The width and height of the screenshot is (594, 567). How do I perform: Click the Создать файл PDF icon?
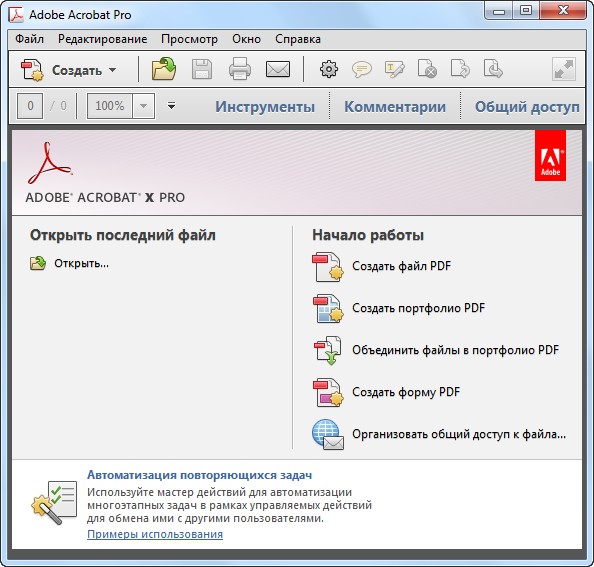click(328, 267)
